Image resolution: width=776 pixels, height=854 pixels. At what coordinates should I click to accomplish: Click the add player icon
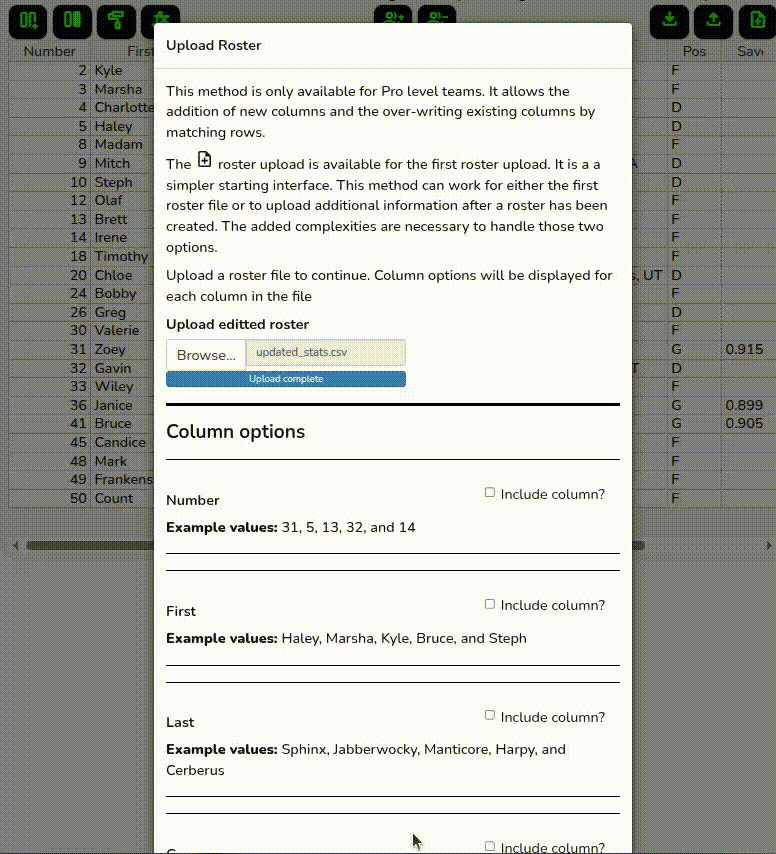[x=393, y=18]
